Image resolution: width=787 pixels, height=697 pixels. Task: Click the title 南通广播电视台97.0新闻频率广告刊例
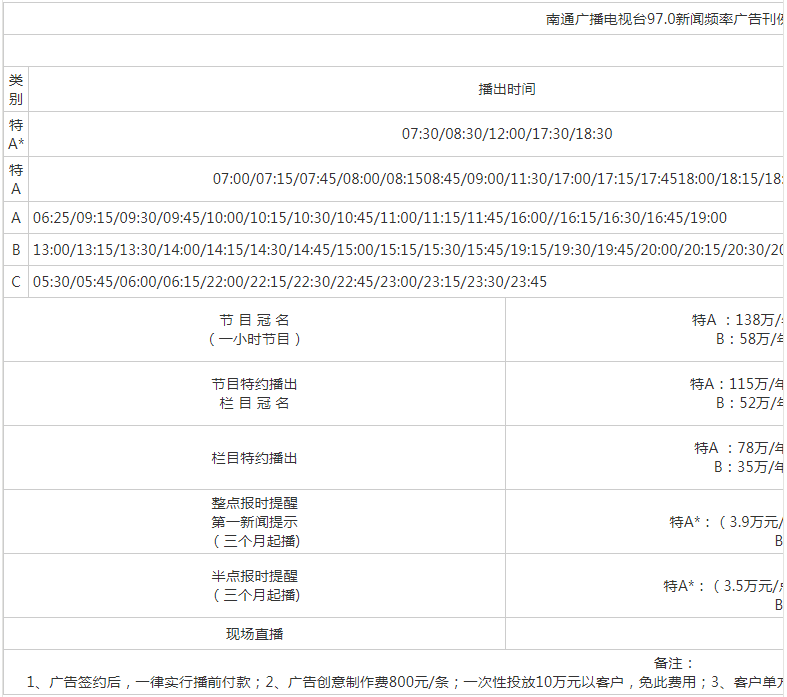(x=665, y=19)
